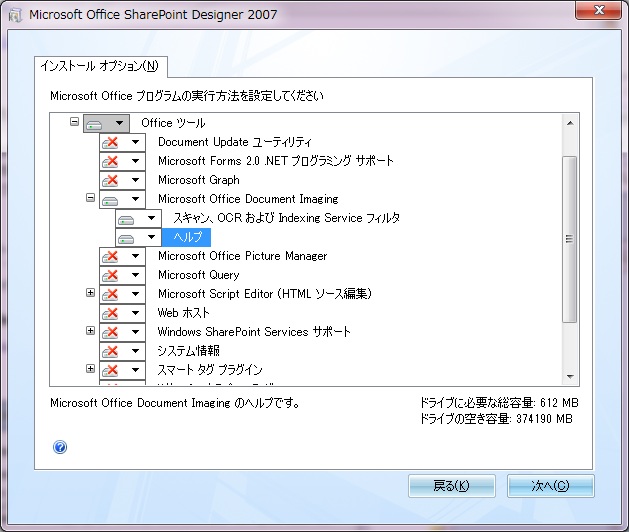This screenshot has width=629, height=532.
Task: Click システム情報 red X icon
Action: click(x=111, y=351)
